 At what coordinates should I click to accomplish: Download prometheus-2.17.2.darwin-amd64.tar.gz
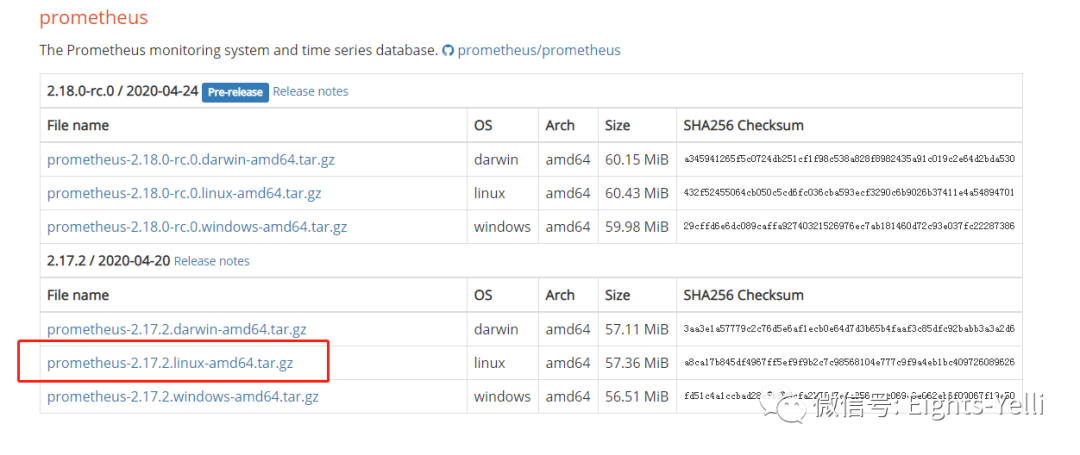tap(176, 329)
